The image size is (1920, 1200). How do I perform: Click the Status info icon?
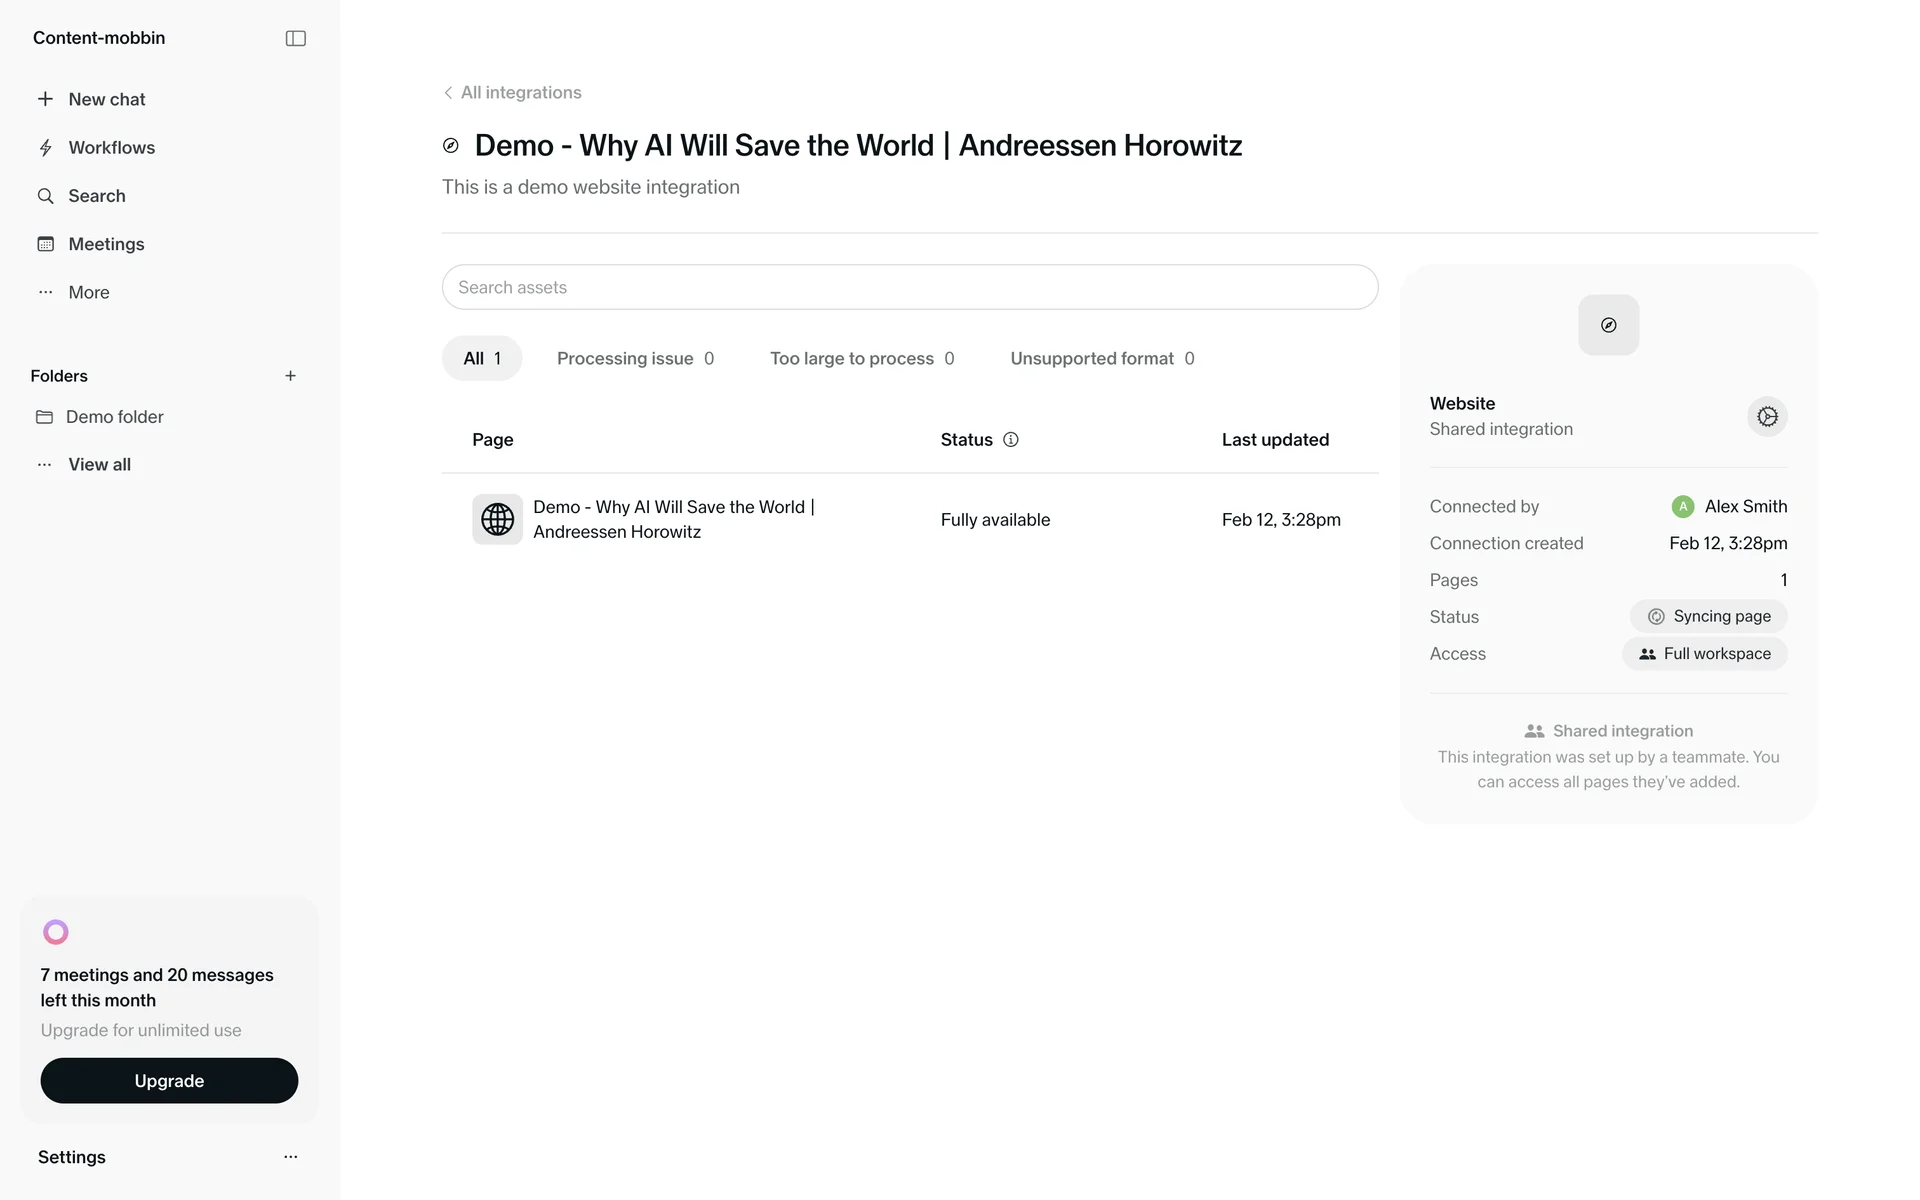1011,440
